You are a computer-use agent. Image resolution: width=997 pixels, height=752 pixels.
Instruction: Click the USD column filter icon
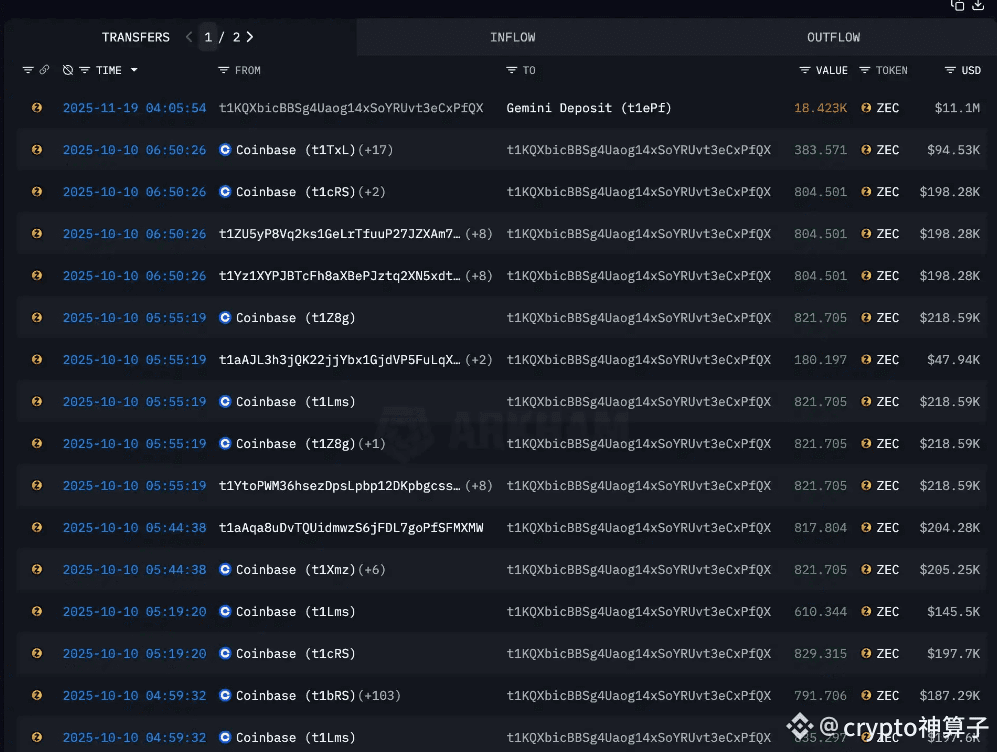point(950,70)
